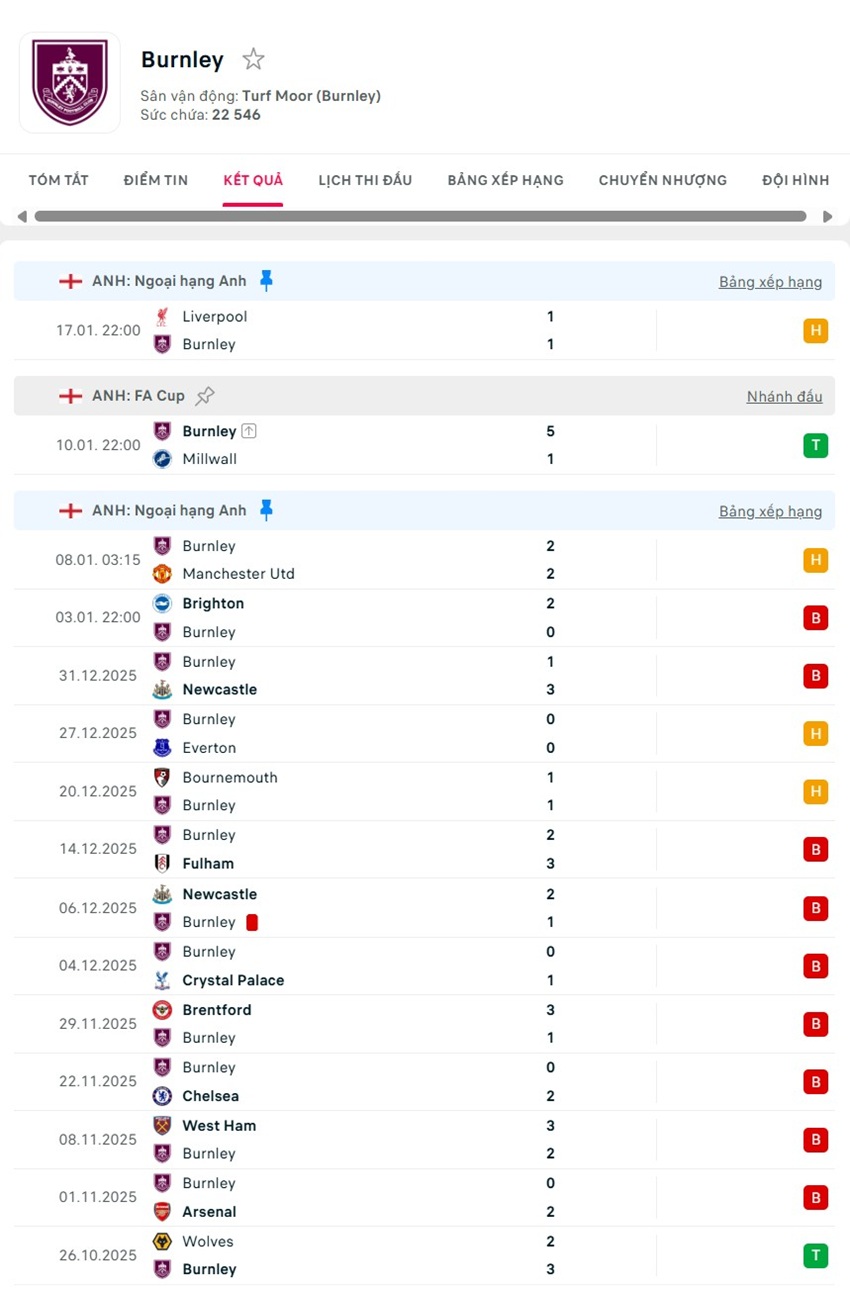Switch to the LỊCH THI ĐẤU tab
The image size is (850, 1292).
(x=365, y=180)
